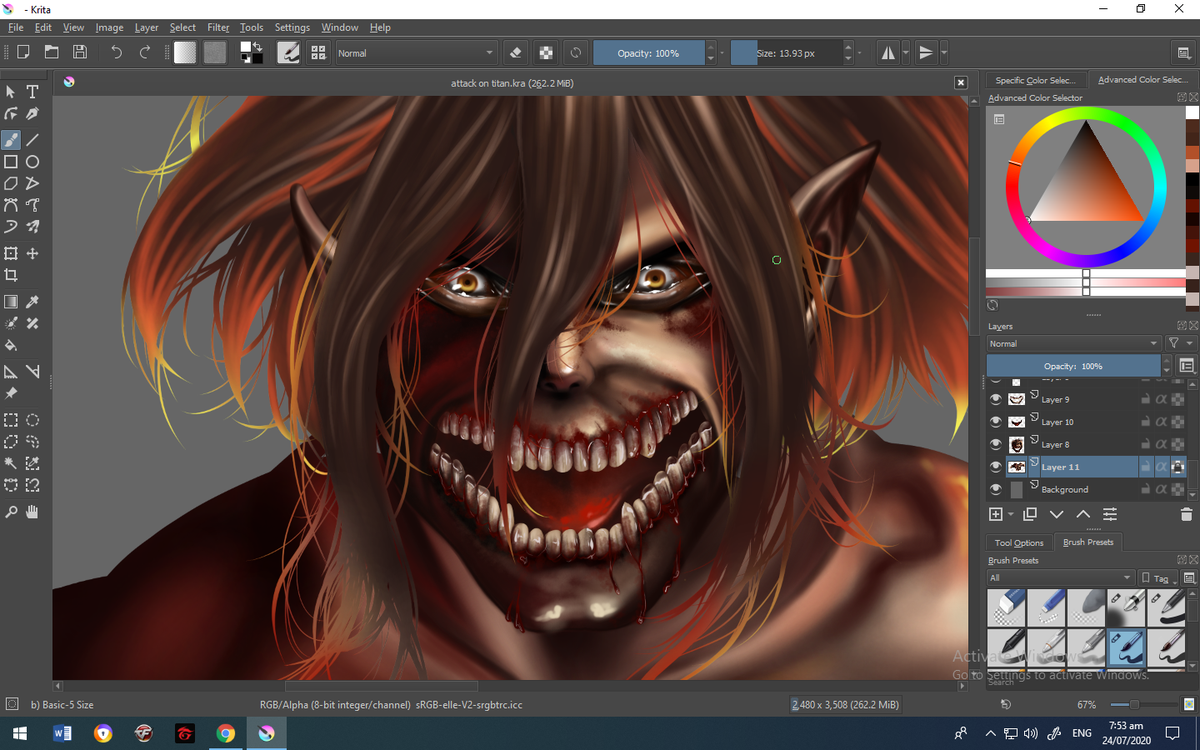The height and width of the screenshot is (750, 1200).
Task: Select the Gradient tool in toolbox
Action: coord(11,301)
